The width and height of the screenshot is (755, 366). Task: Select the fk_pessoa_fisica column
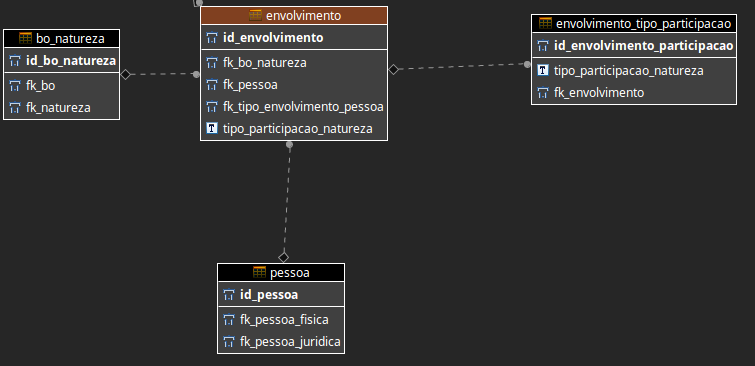[x=281, y=320]
